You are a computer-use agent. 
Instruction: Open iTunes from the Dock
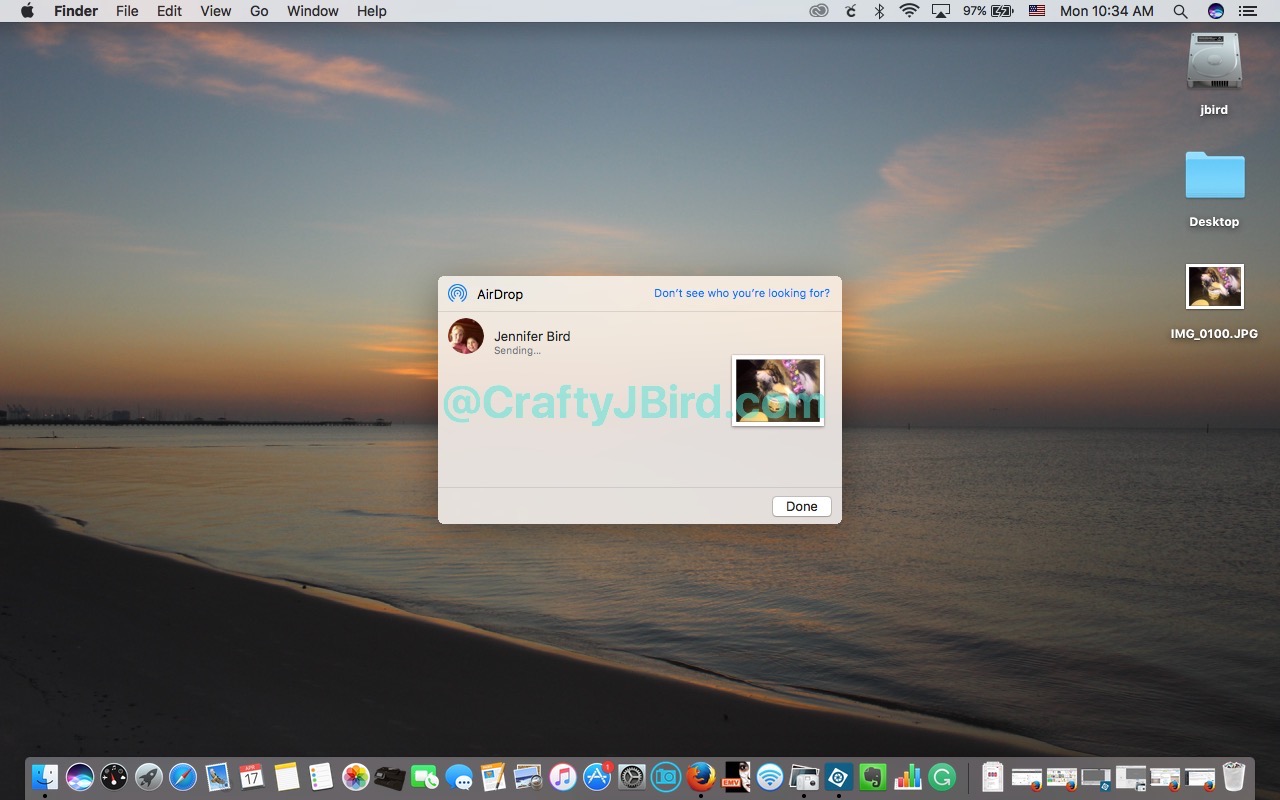pyautogui.click(x=563, y=777)
